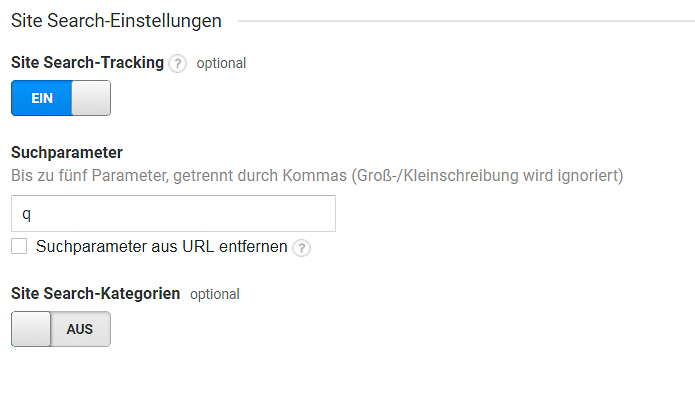
Task: Click the gray knob of the EIN switch
Action: coord(91,98)
